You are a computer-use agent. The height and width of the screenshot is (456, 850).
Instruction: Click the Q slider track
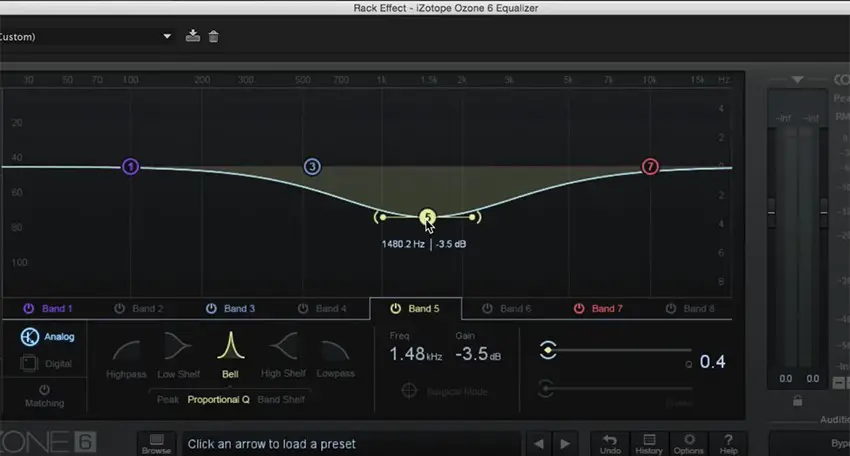623,350
